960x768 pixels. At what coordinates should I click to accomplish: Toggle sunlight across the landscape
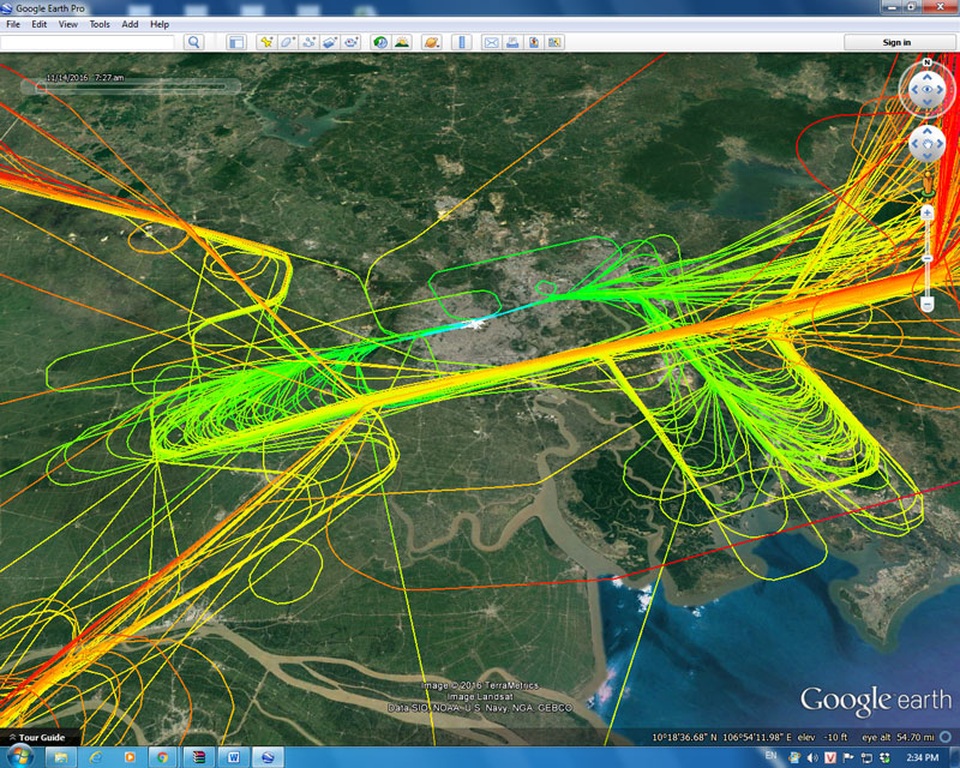coord(401,42)
